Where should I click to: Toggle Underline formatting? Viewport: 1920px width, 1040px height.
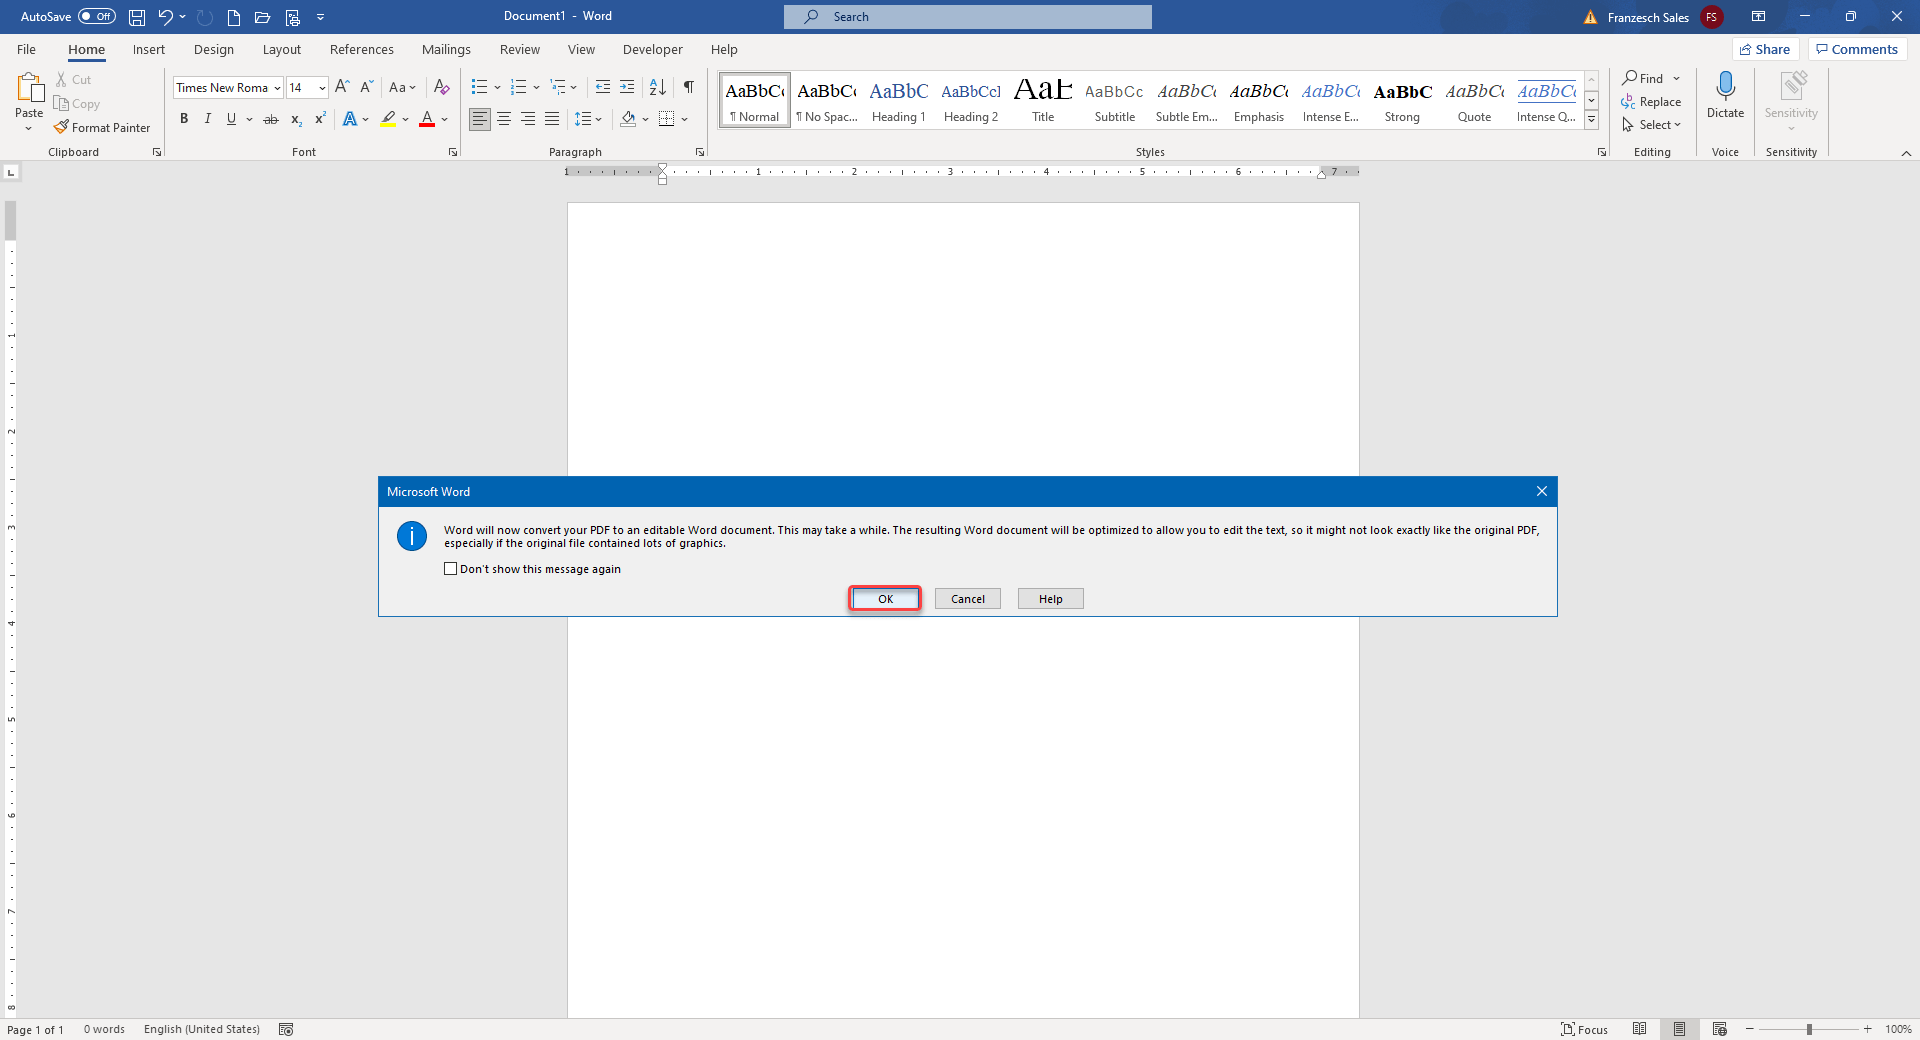[232, 119]
